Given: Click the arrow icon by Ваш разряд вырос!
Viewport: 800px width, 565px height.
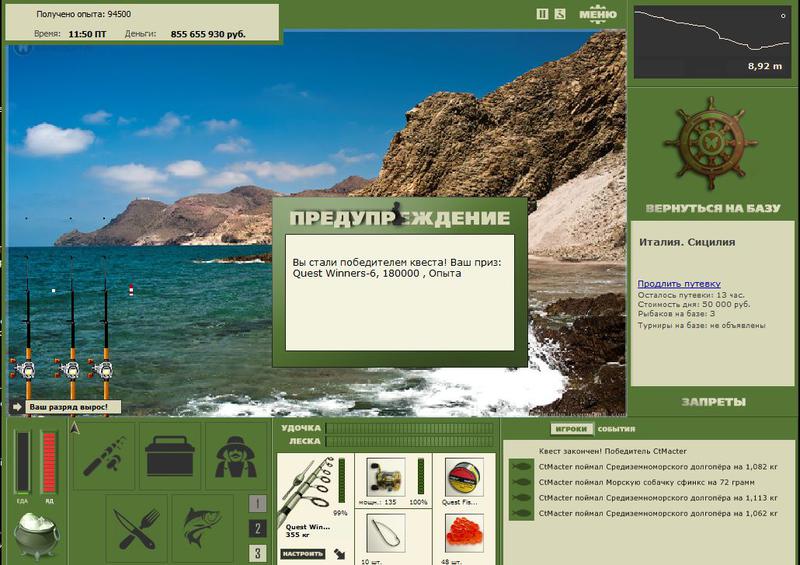Looking at the screenshot, I should [17, 407].
